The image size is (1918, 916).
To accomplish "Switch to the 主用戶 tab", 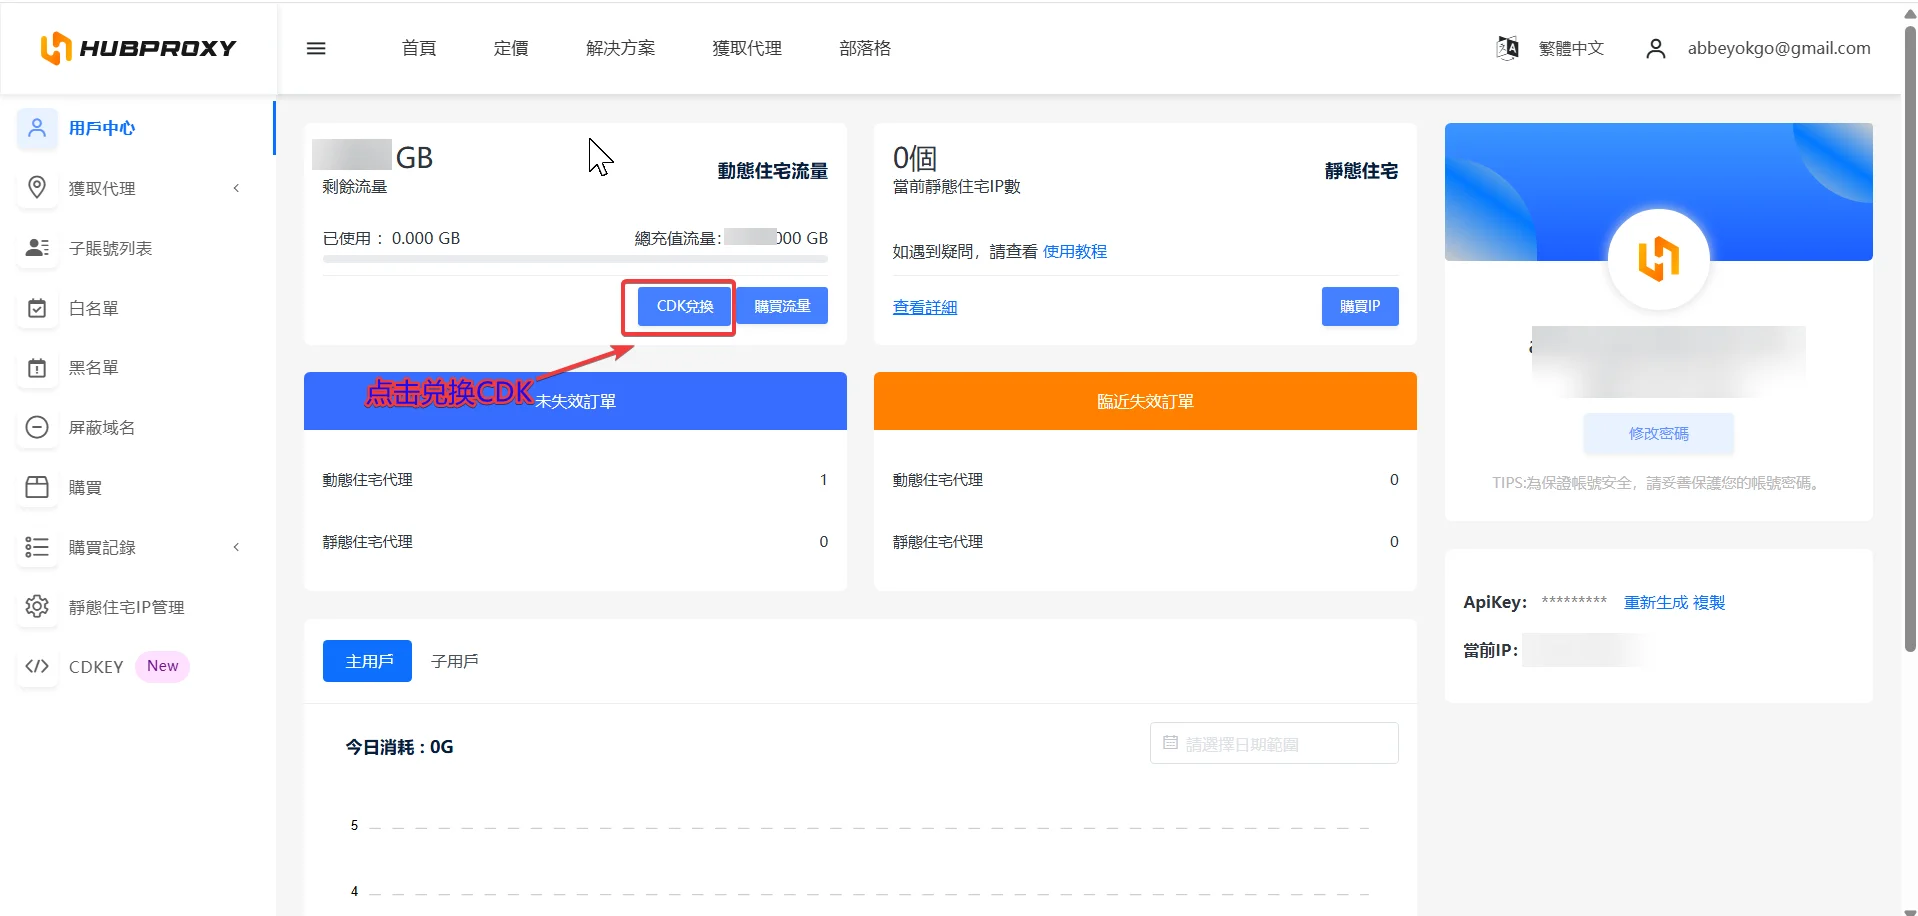I will click(x=367, y=661).
